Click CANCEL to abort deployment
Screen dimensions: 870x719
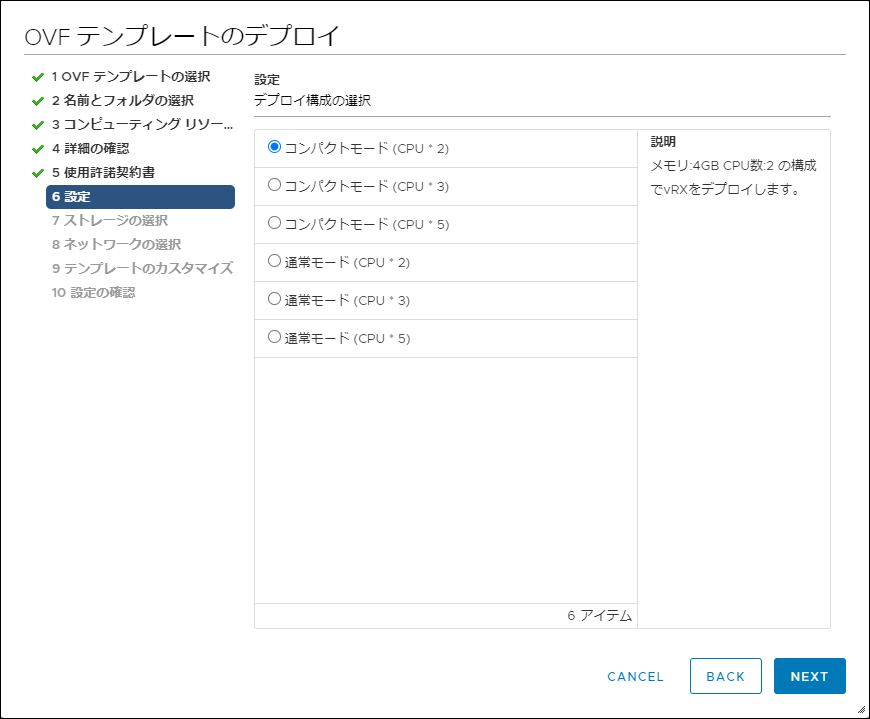[634, 676]
